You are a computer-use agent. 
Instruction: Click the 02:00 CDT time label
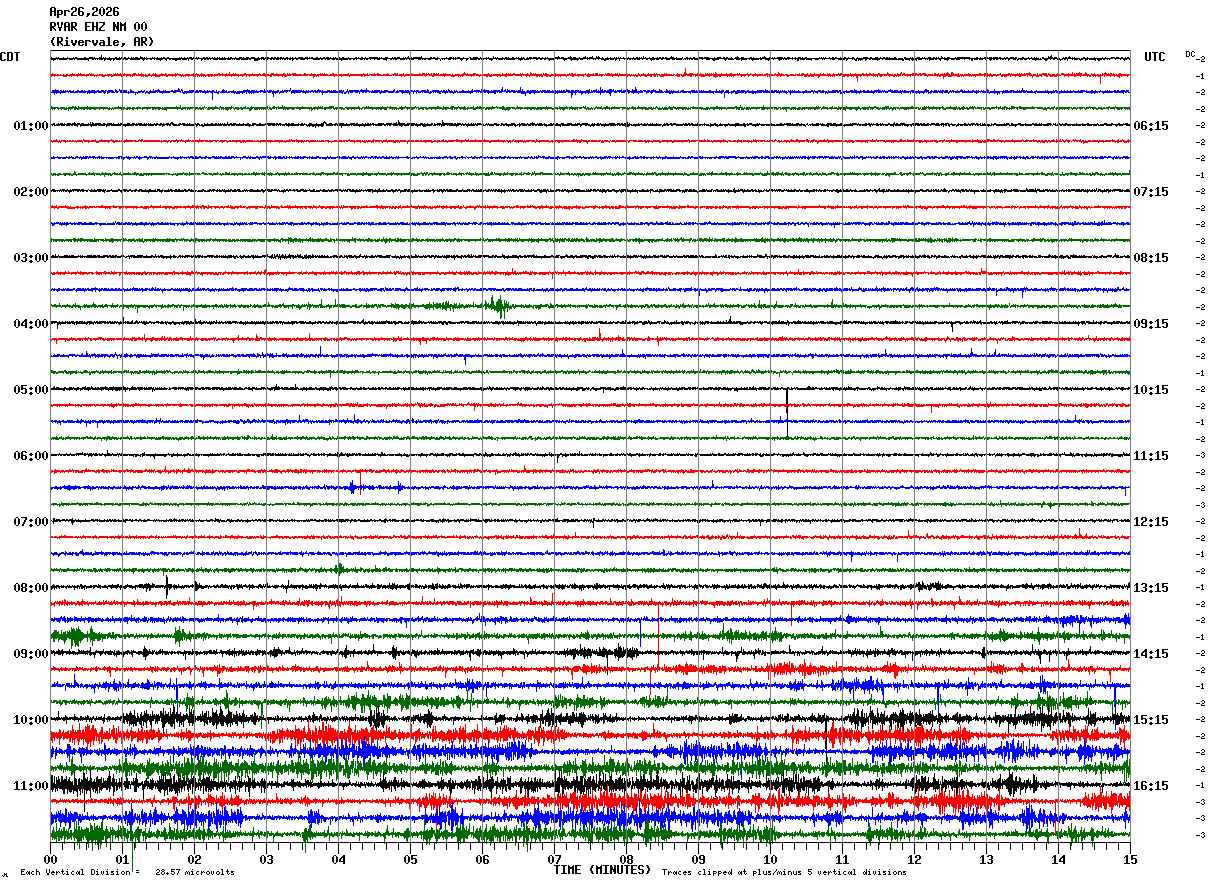coord(30,192)
